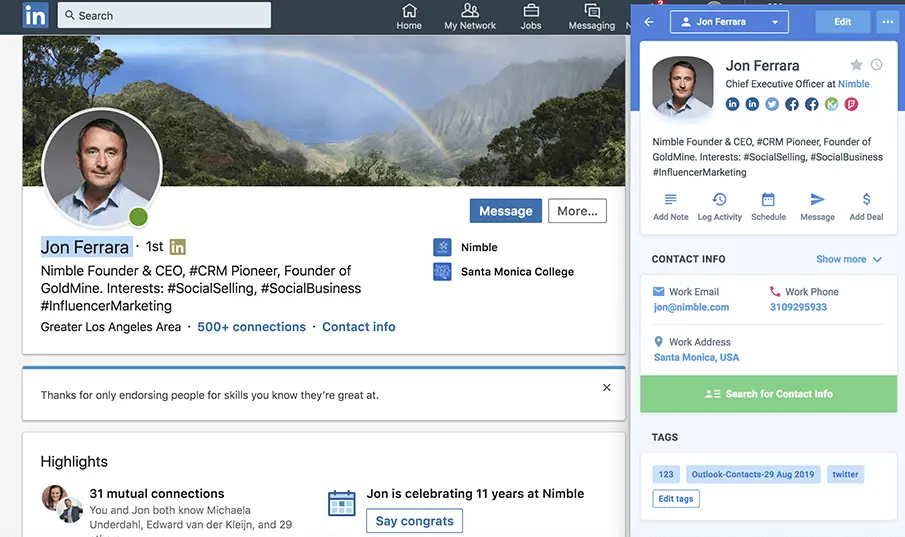Click the Klout social icon
Screen dimensions: 905x537
[x=831, y=104]
